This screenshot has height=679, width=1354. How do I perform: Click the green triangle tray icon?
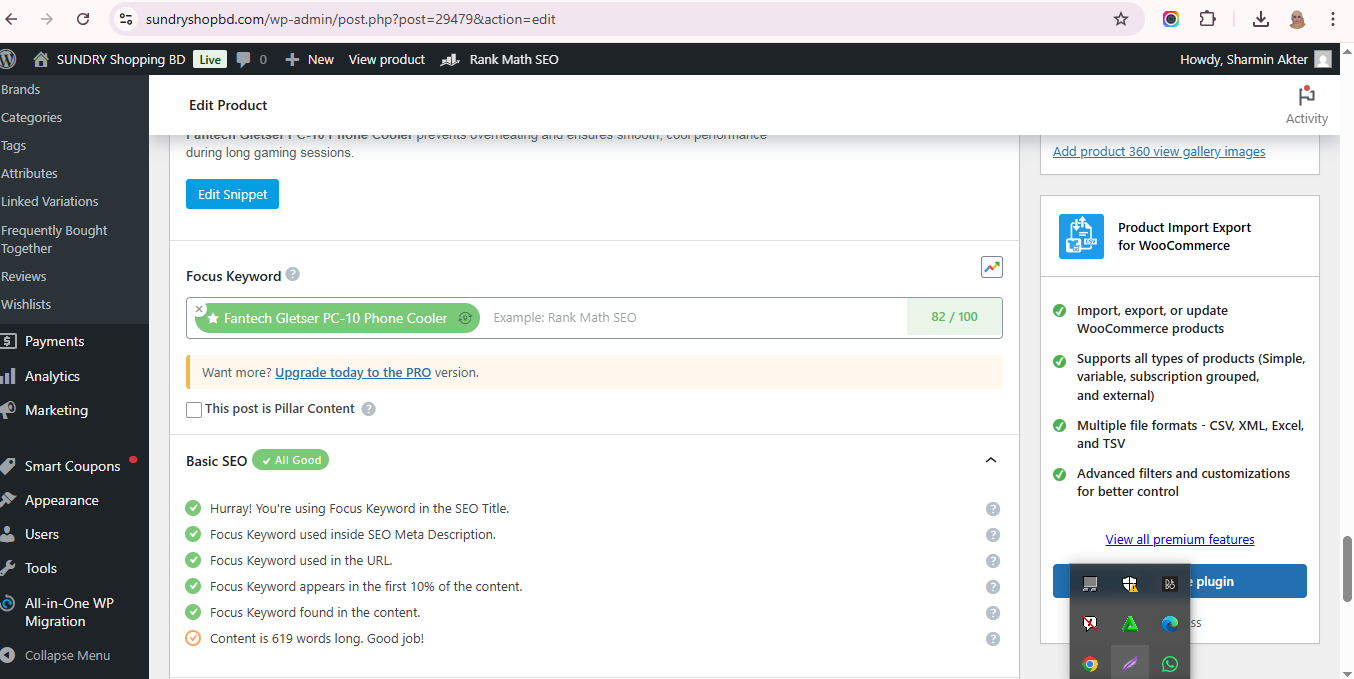pos(1130,624)
